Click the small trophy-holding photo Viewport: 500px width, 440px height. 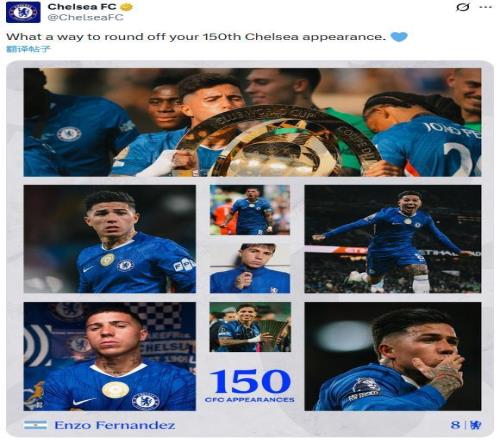250,327
